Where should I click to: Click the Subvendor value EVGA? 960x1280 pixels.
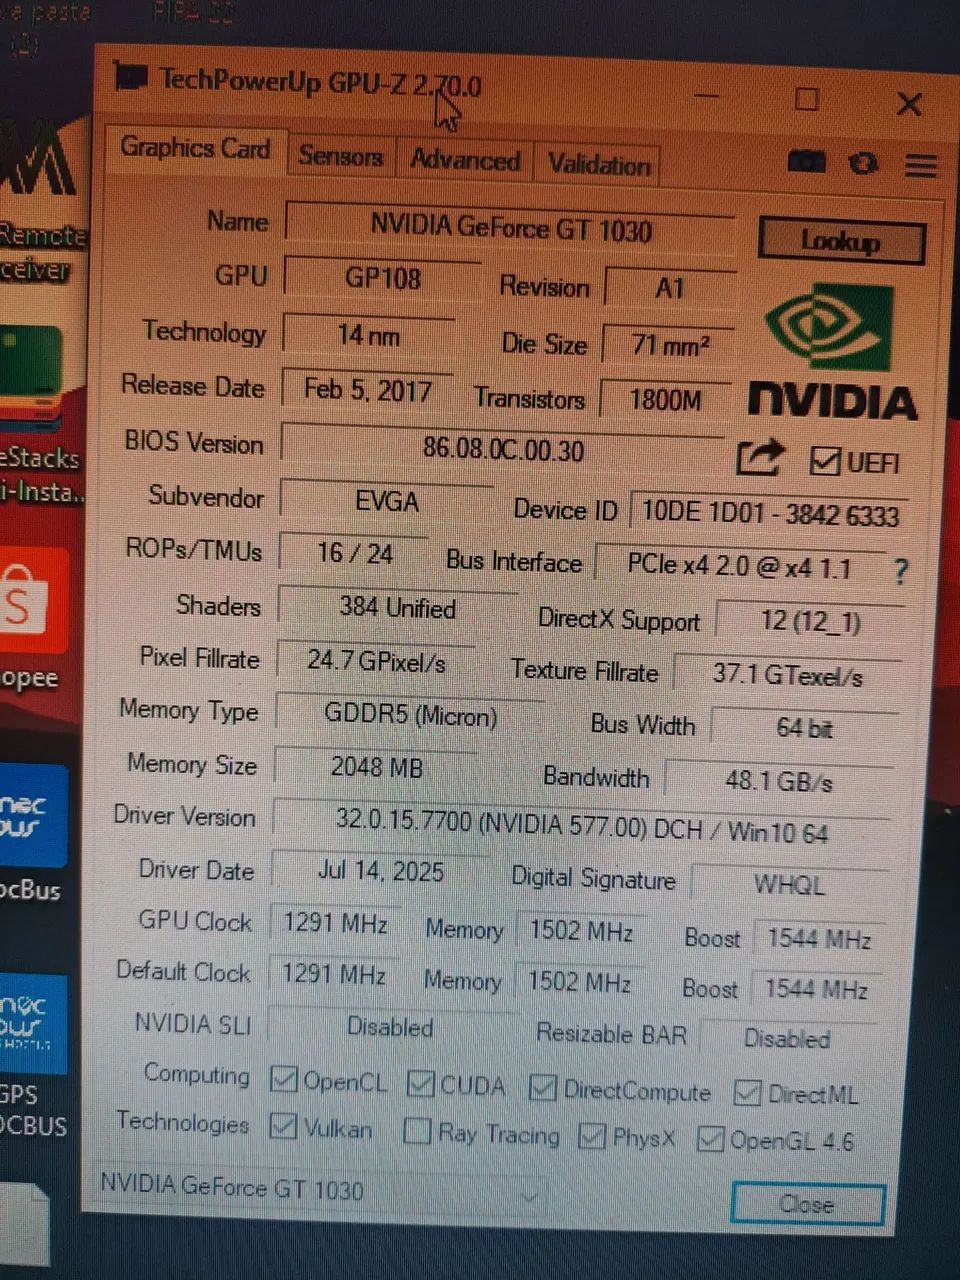click(386, 501)
